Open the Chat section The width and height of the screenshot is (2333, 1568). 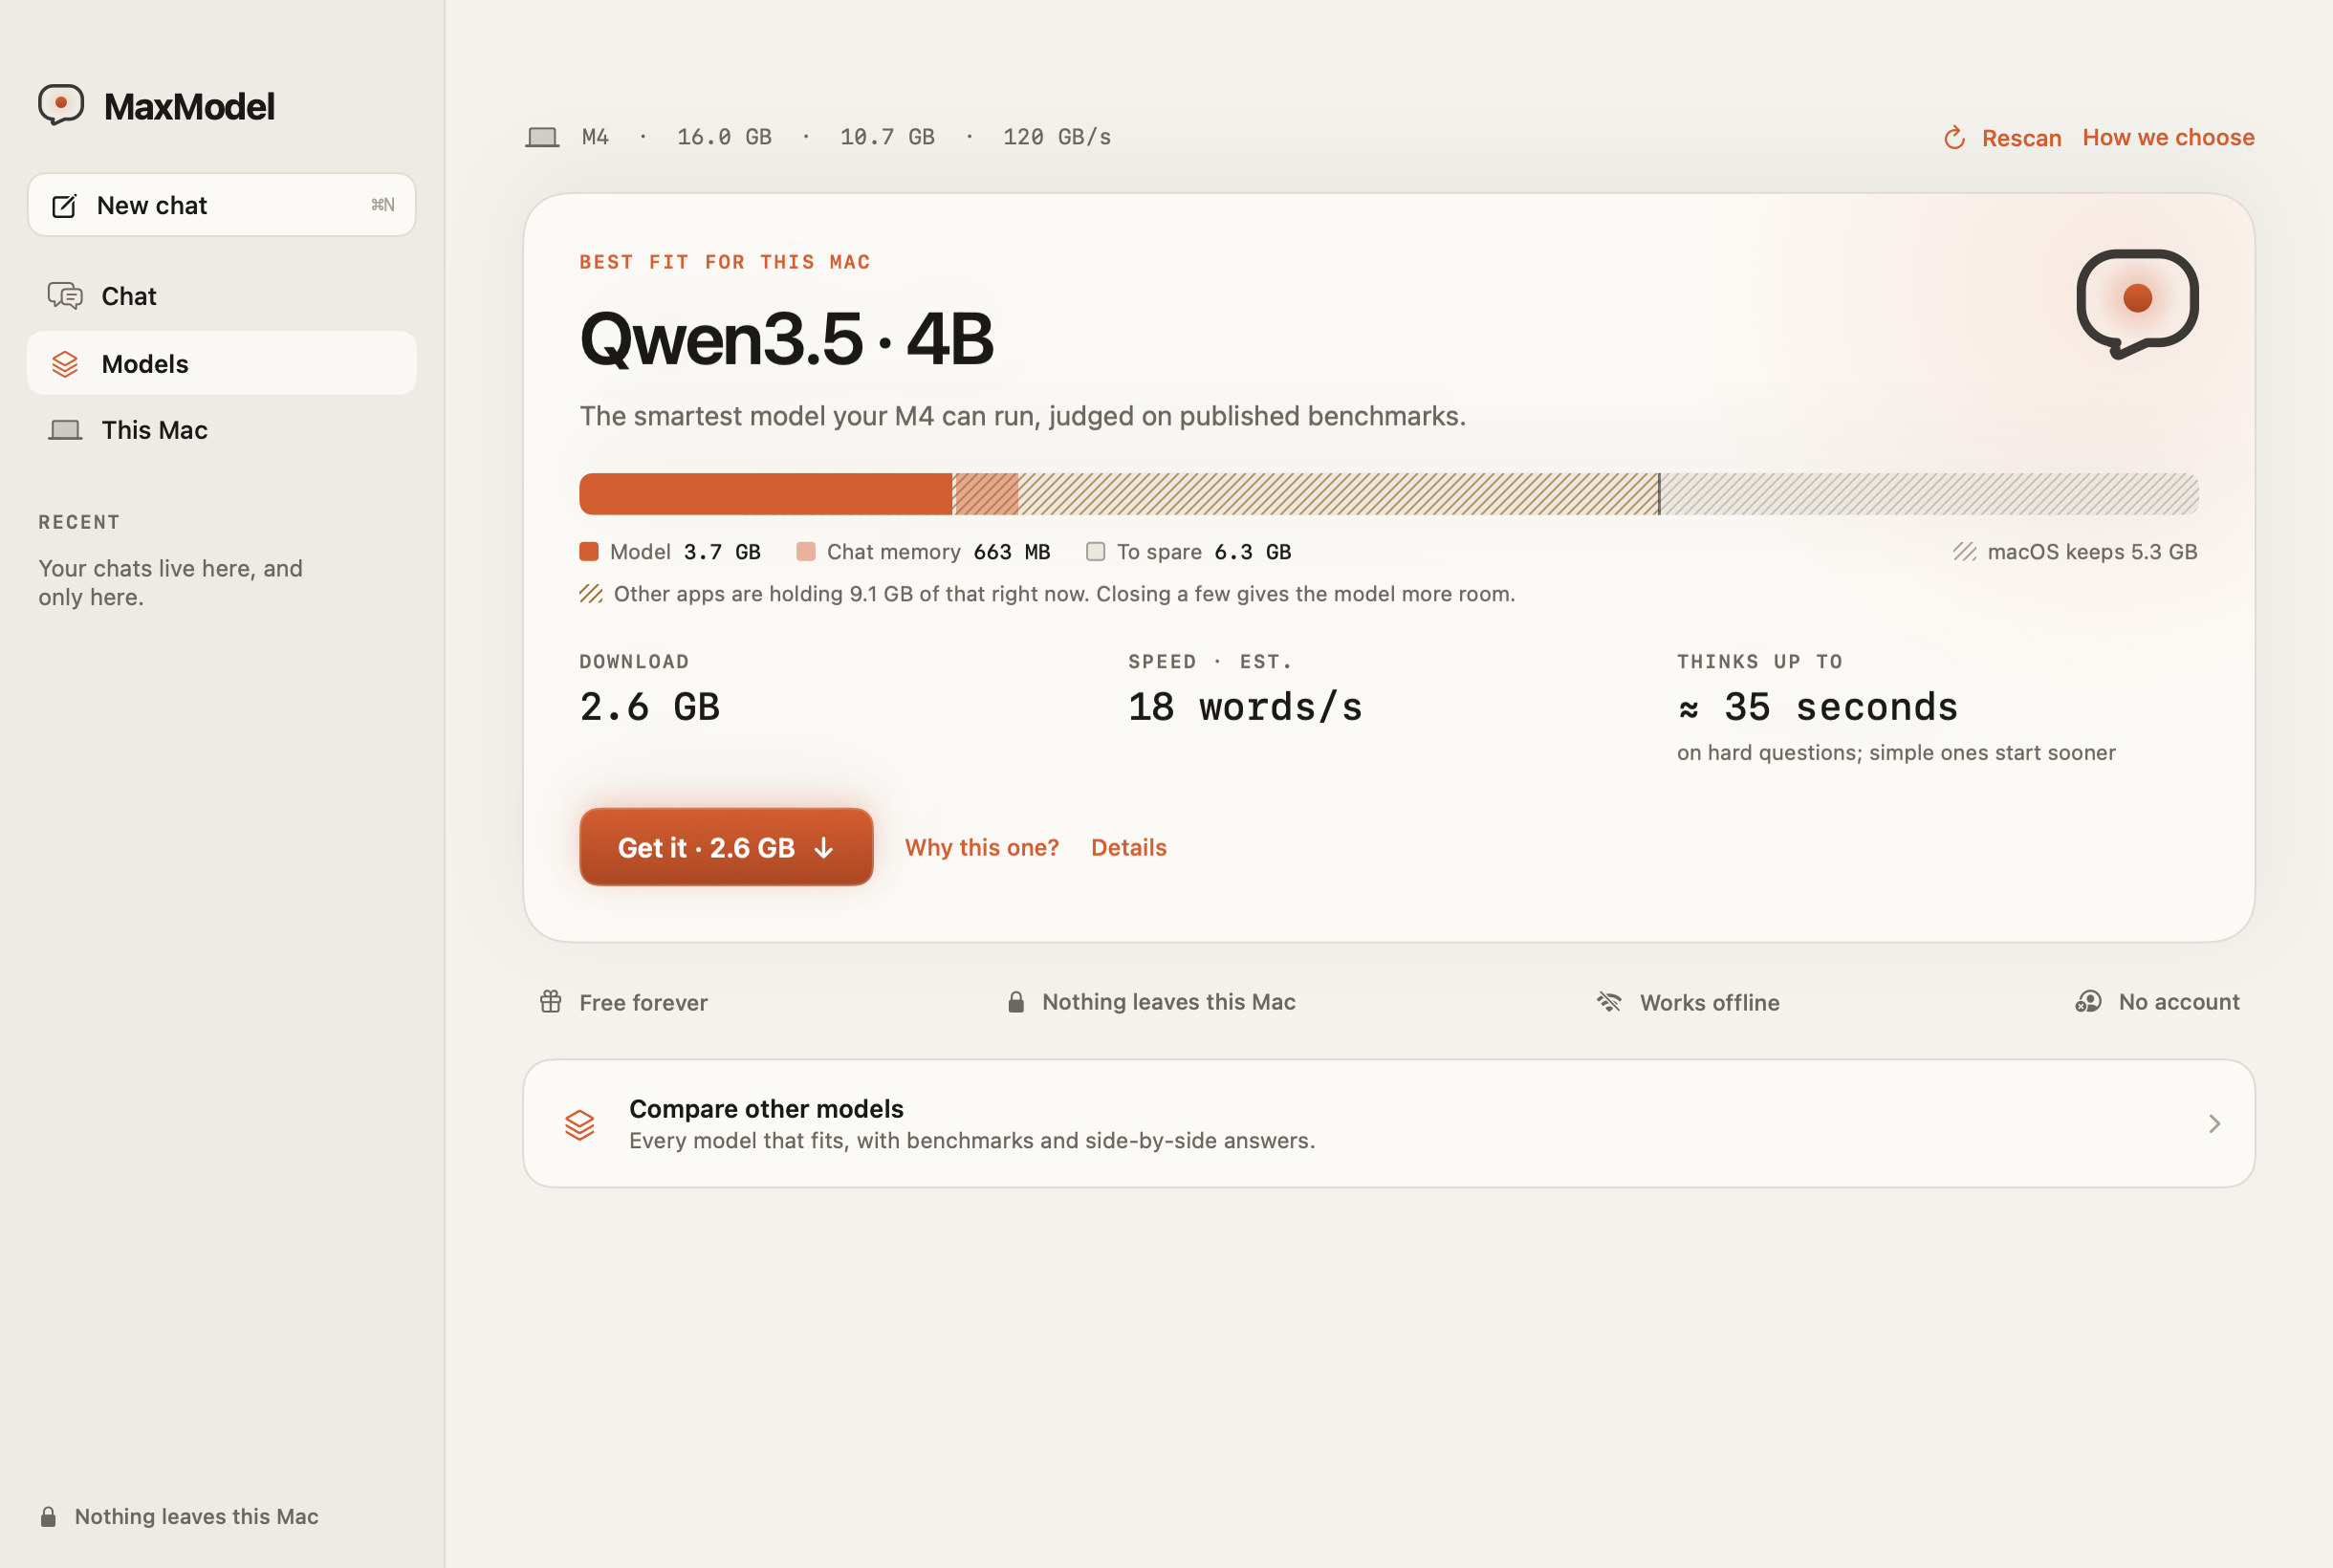pyautogui.click(x=222, y=296)
